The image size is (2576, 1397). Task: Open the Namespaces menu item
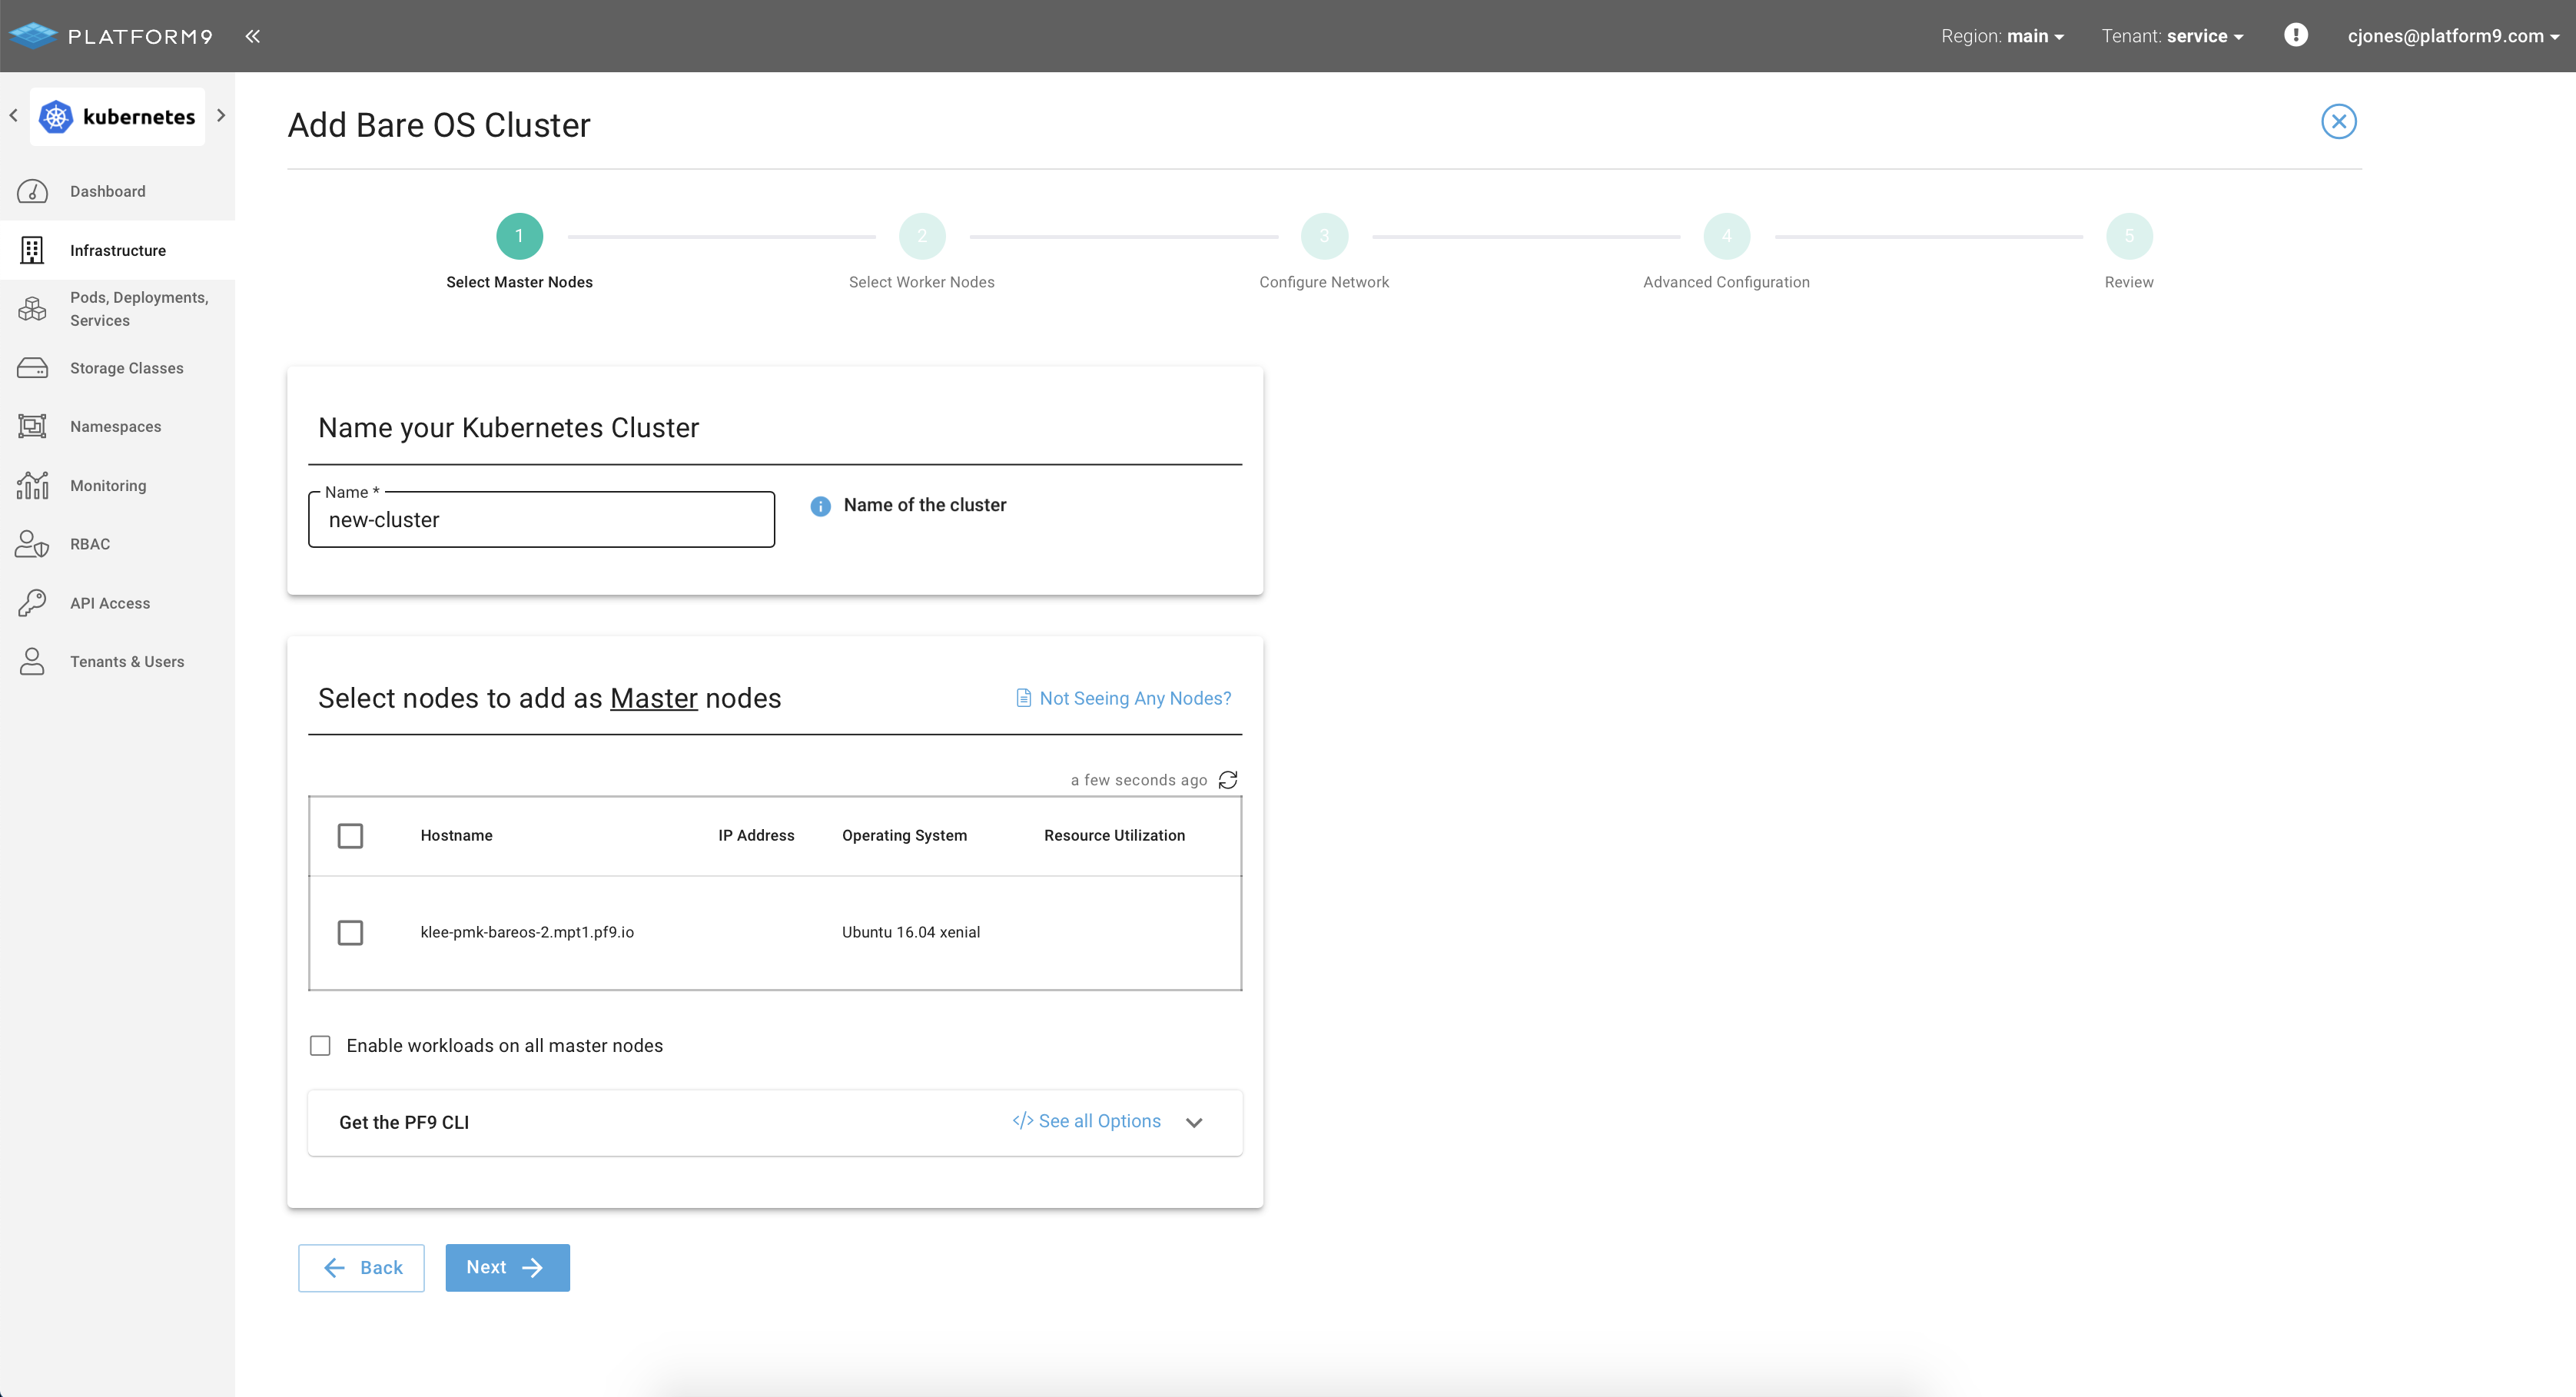pyautogui.click(x=117, y=427)
